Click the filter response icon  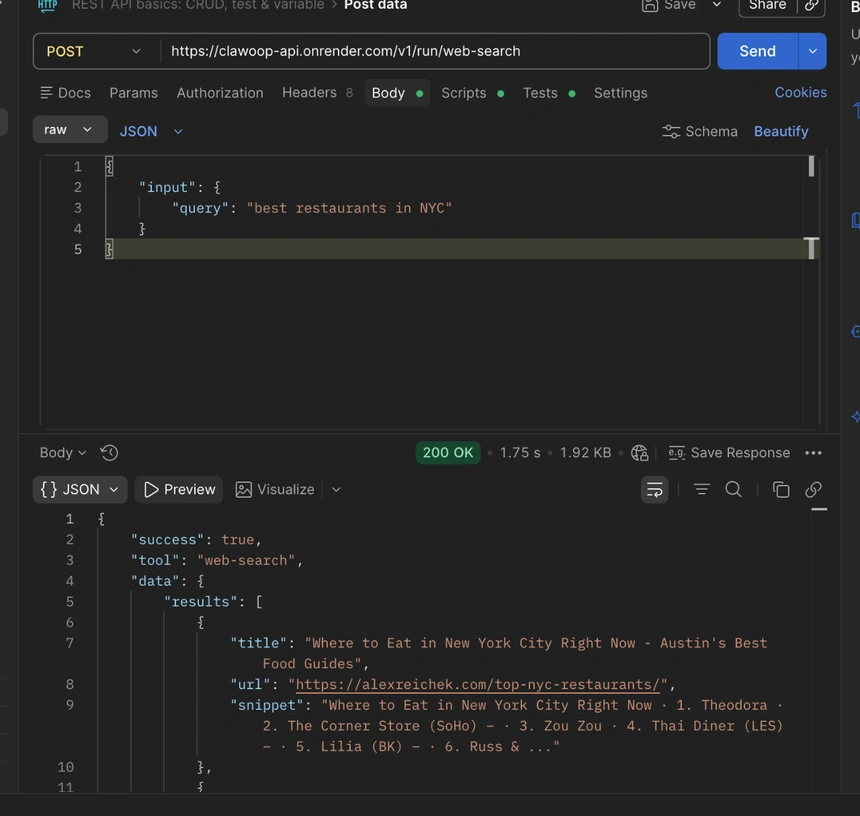702,489
